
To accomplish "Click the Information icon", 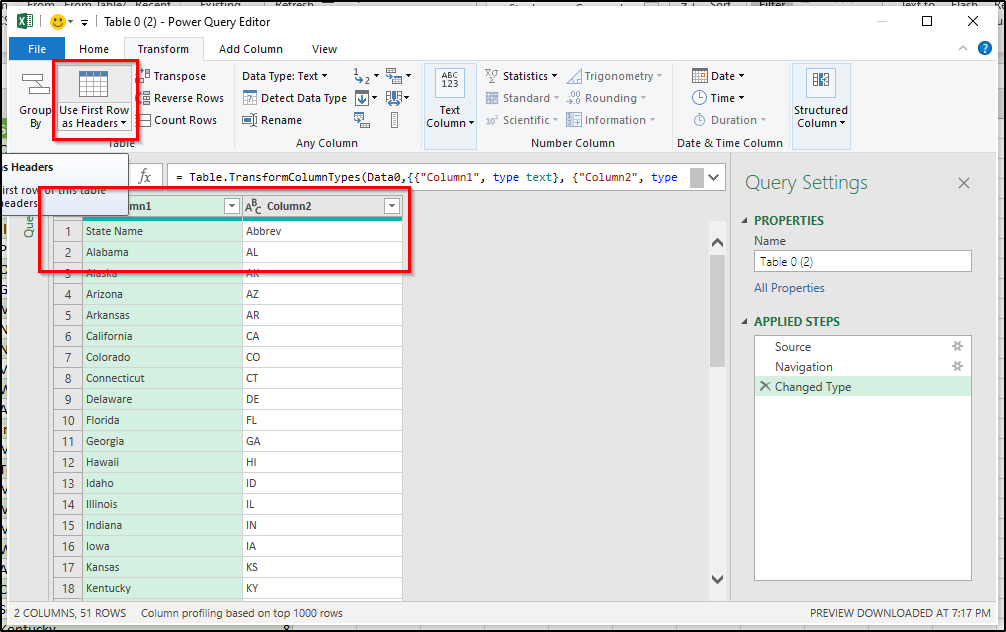I will click(x=574, y=120).
